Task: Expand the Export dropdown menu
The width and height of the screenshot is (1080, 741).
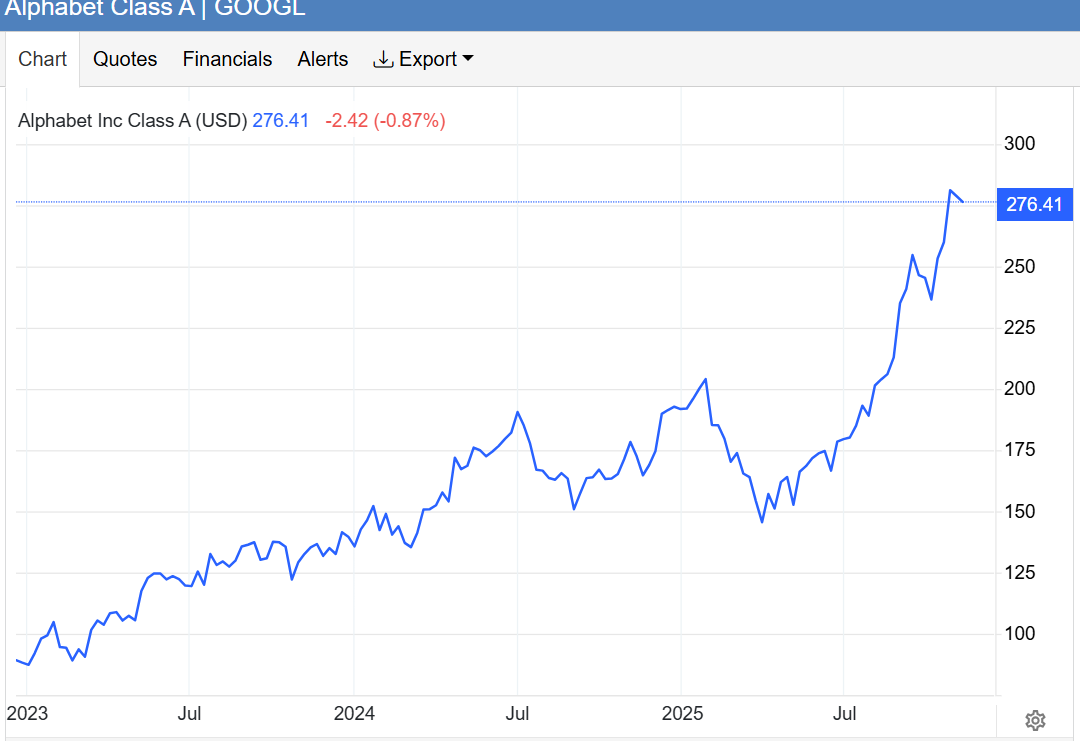Action: point(427,59)
